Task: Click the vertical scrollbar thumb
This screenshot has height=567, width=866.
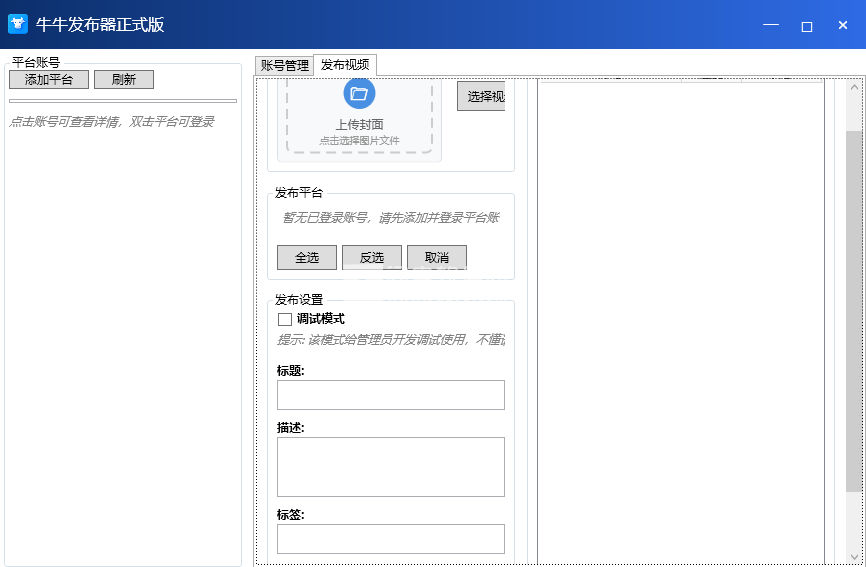Action: tap(854, 310)
